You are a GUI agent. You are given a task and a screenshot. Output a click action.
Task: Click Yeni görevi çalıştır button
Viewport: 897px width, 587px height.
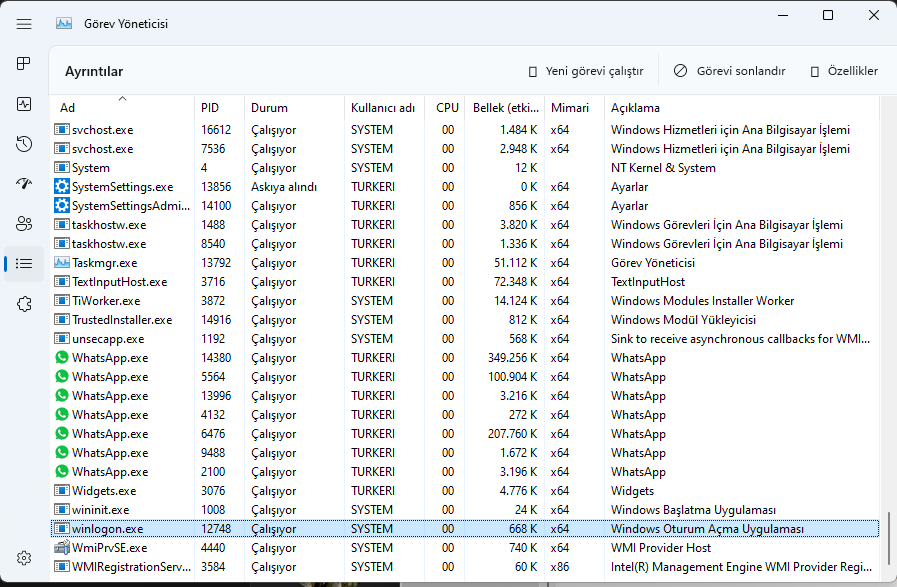(586, 71)
